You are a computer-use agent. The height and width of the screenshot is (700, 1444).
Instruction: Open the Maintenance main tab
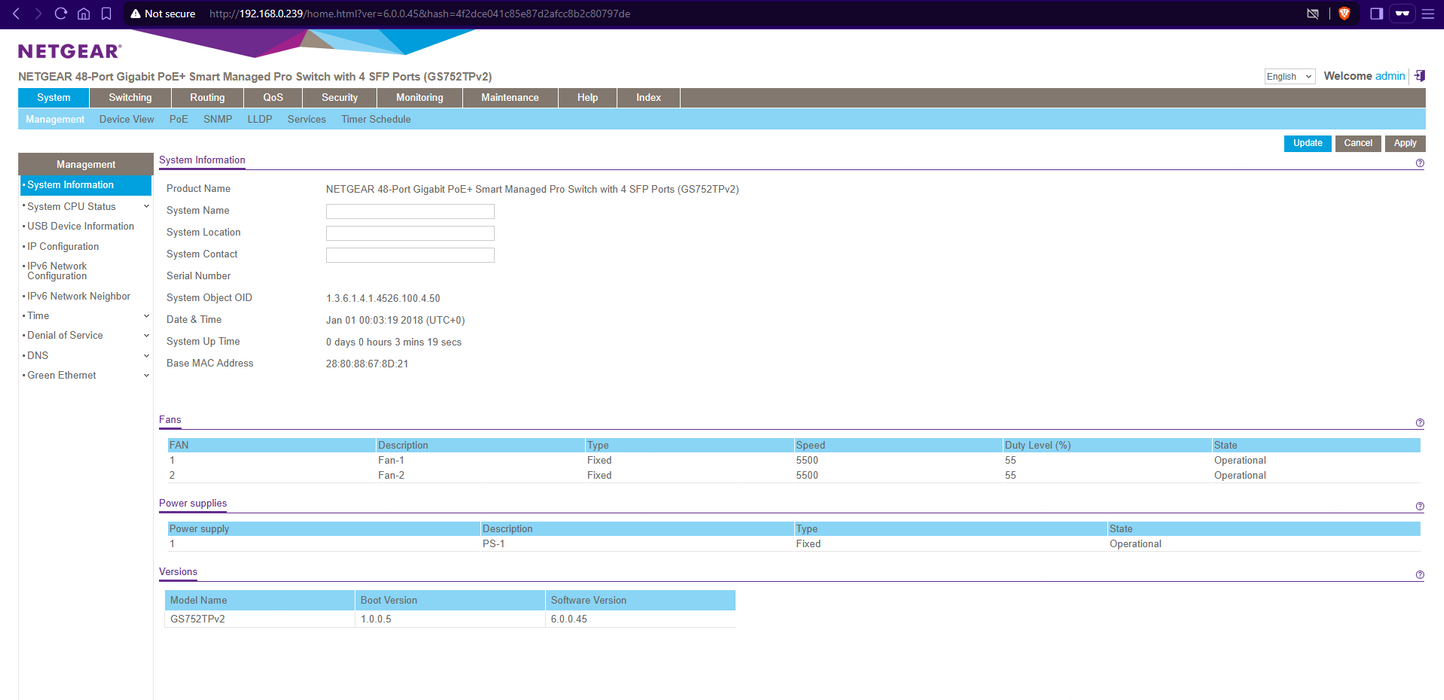[510, 97]
